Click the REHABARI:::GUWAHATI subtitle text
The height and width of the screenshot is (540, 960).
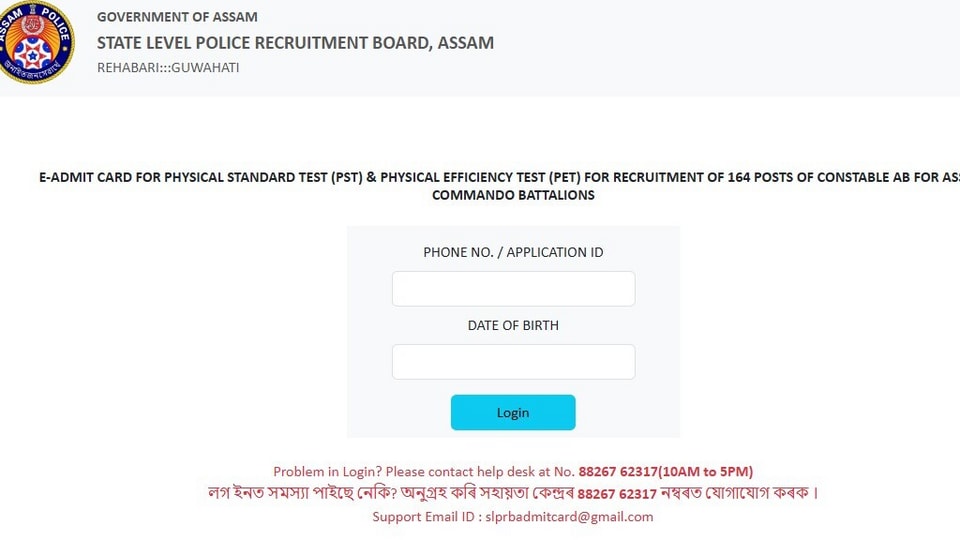(168, 67)
